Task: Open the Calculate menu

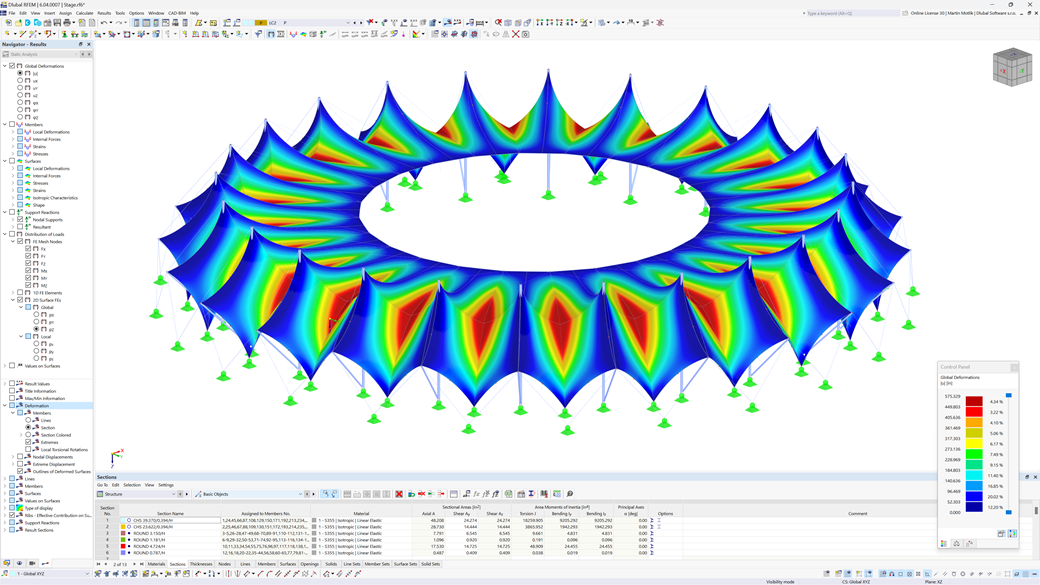Action: pos(86,13)
